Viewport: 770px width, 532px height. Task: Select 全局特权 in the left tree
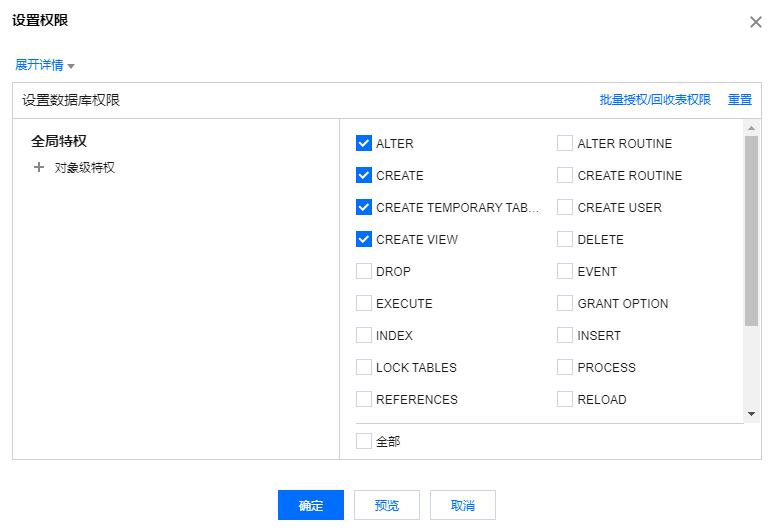59,142
